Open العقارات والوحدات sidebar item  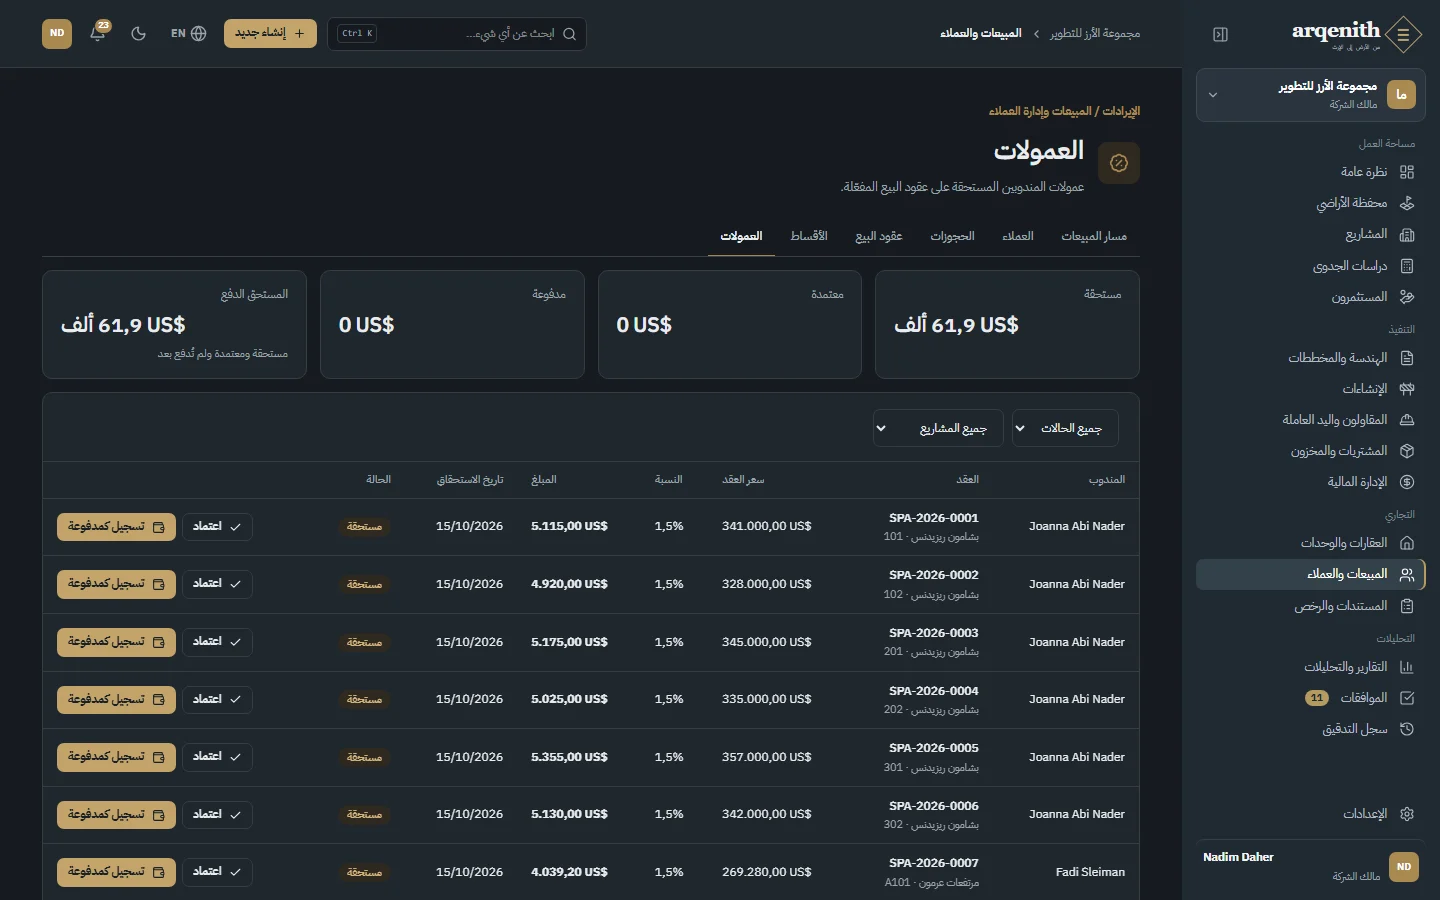coord(1311,543)
